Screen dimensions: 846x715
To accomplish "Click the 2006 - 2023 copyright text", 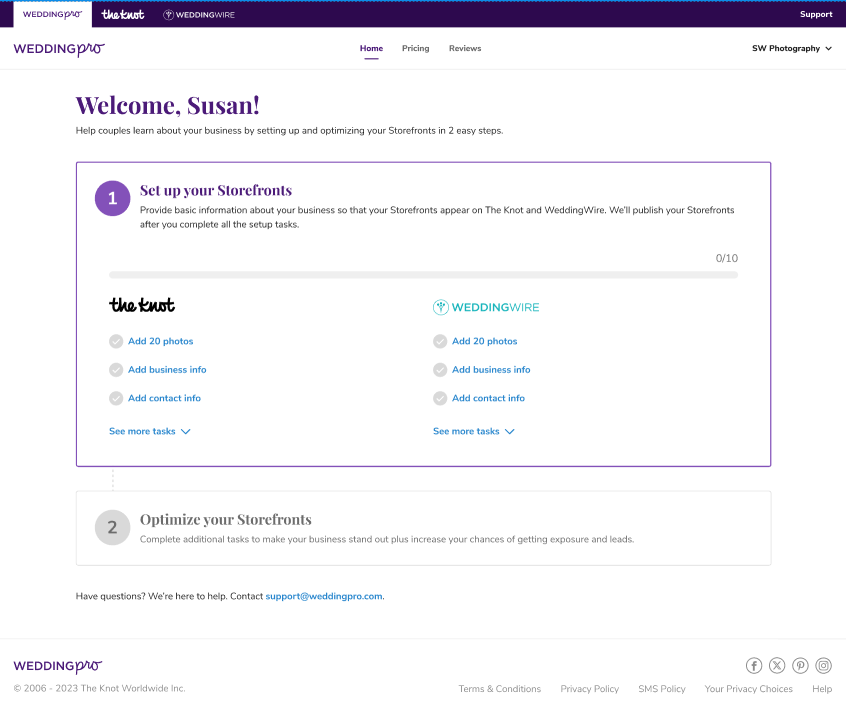I will [x=99, y=689].
